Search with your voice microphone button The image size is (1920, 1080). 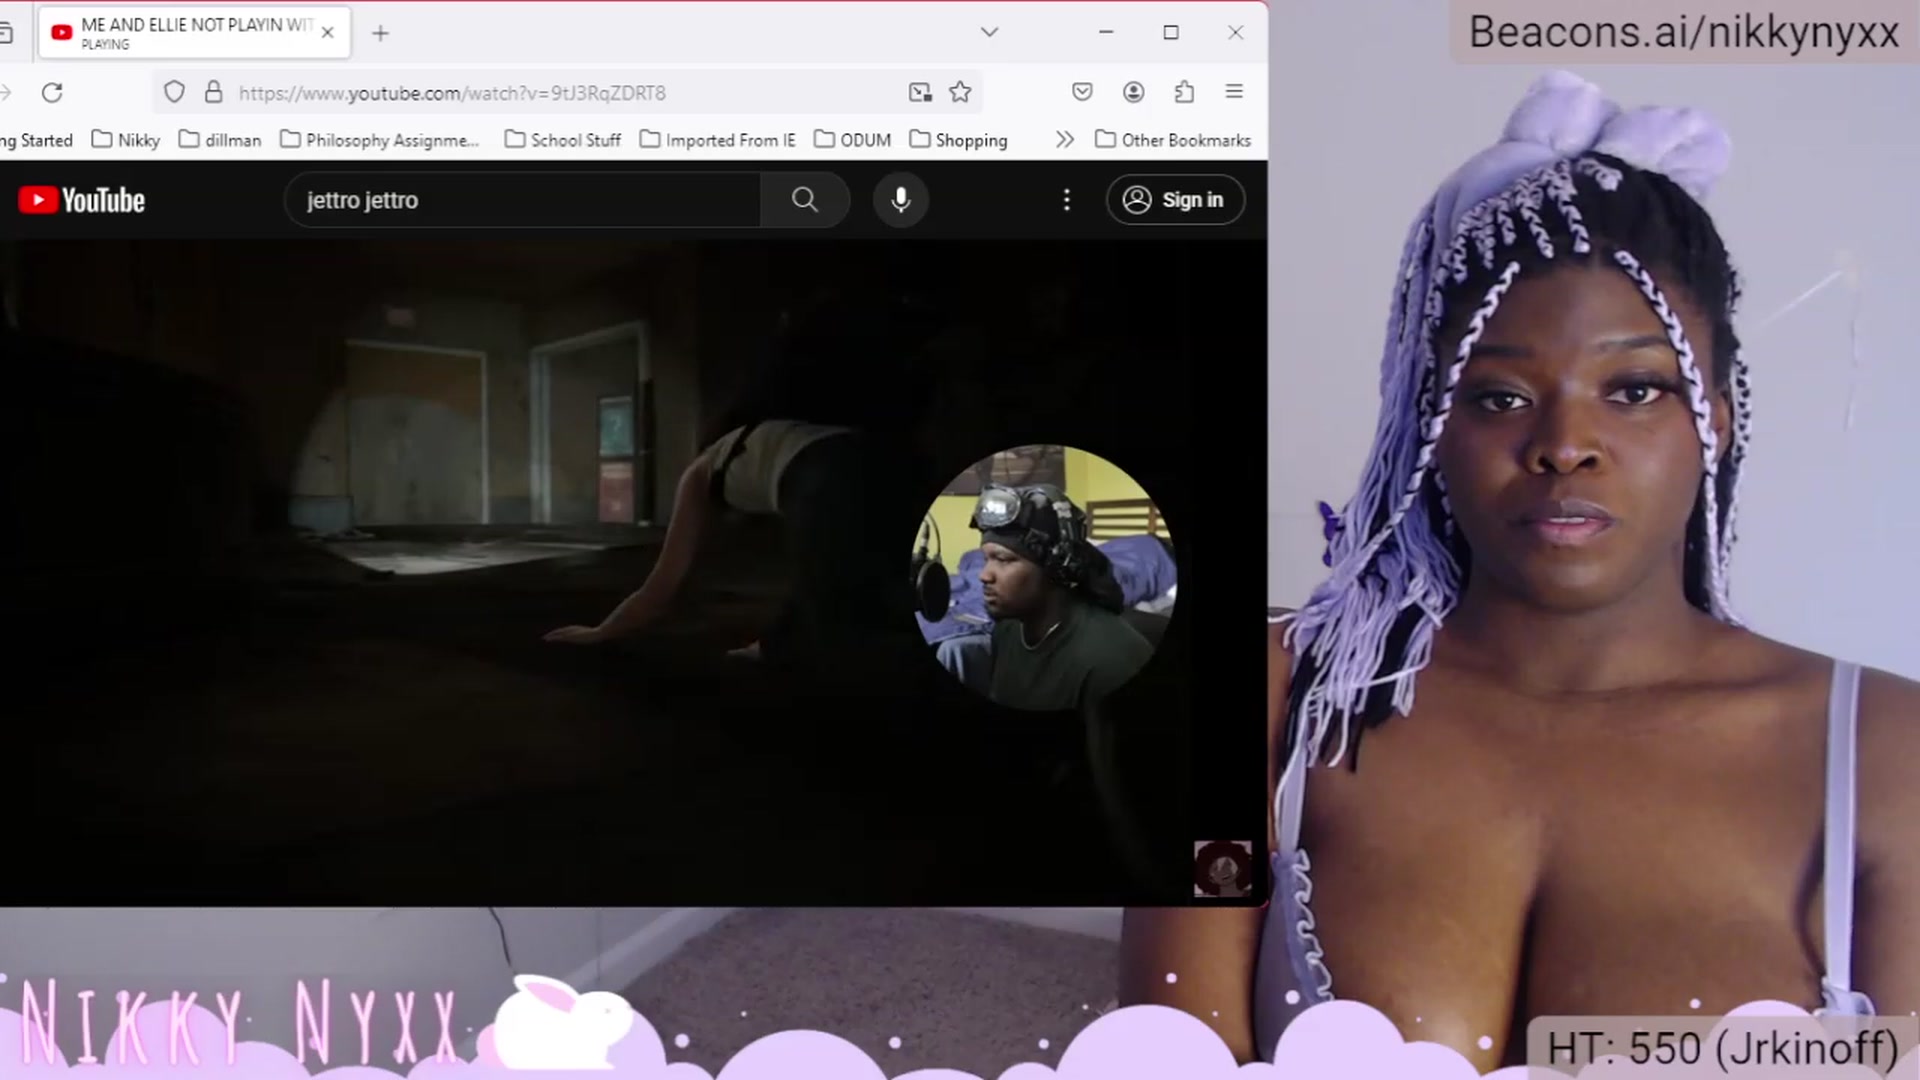[x=901, y=200]
